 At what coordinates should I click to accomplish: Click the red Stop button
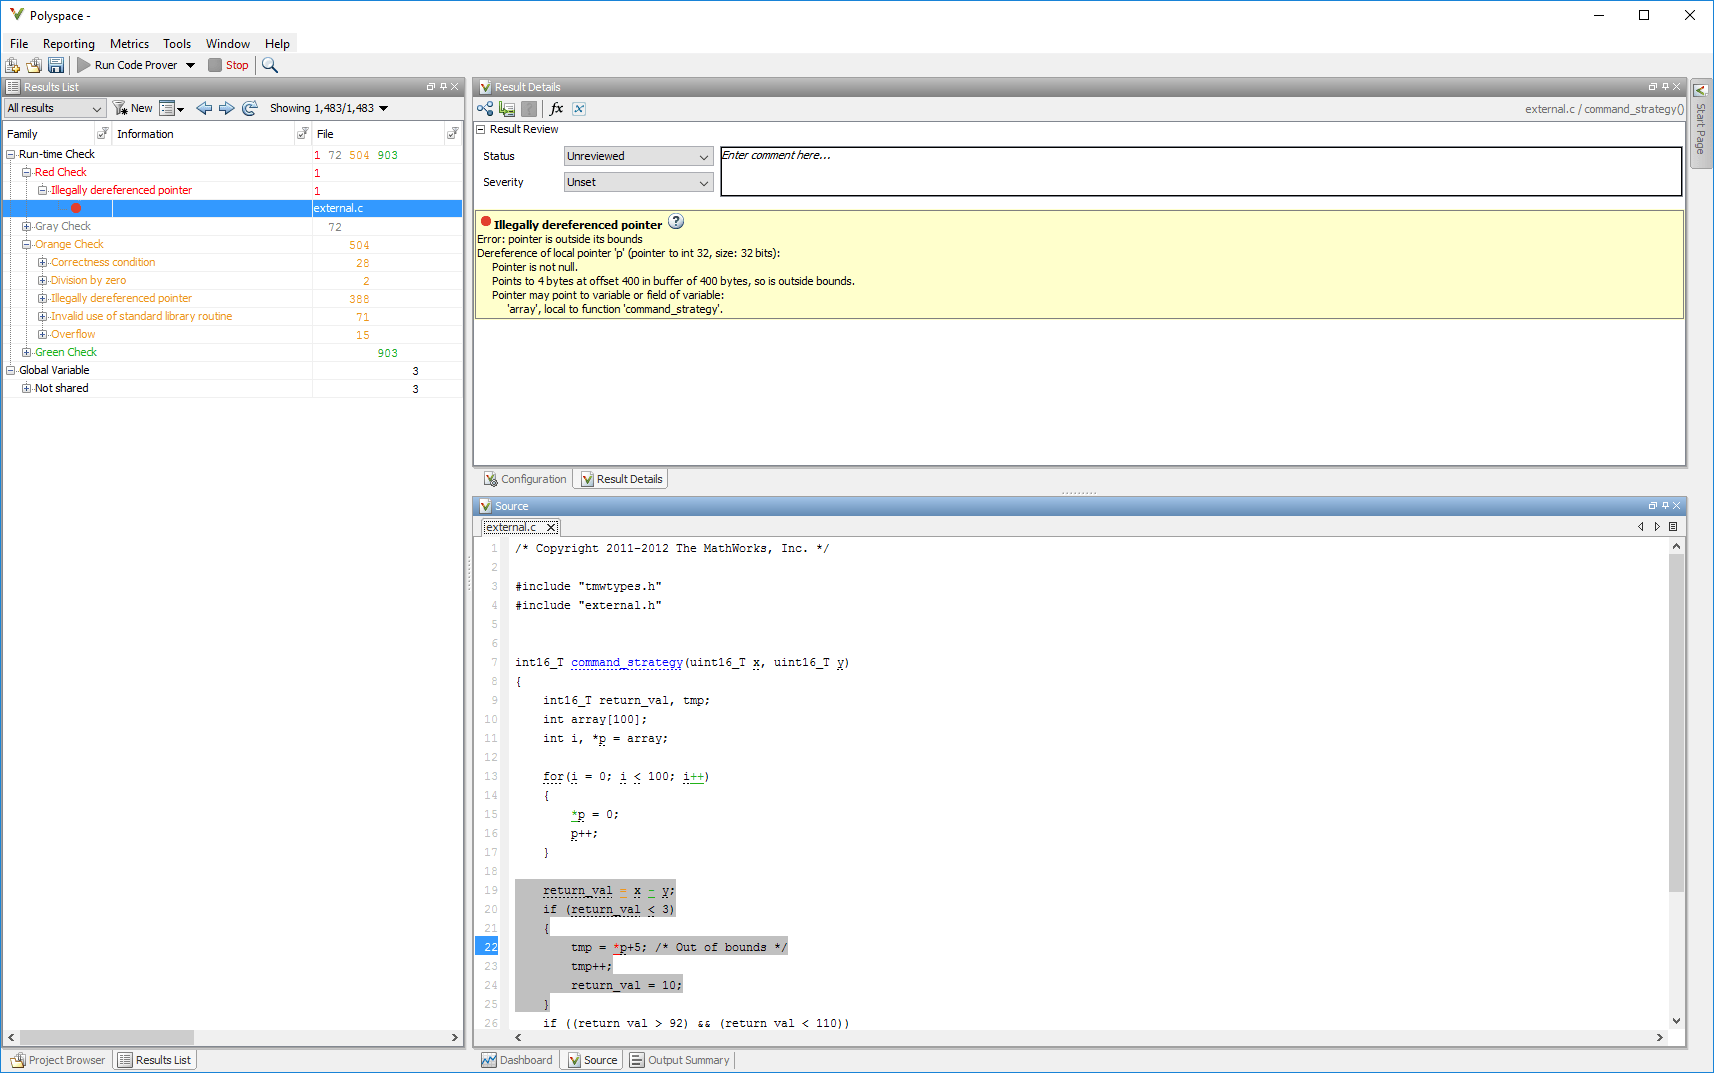coord(229,65)
